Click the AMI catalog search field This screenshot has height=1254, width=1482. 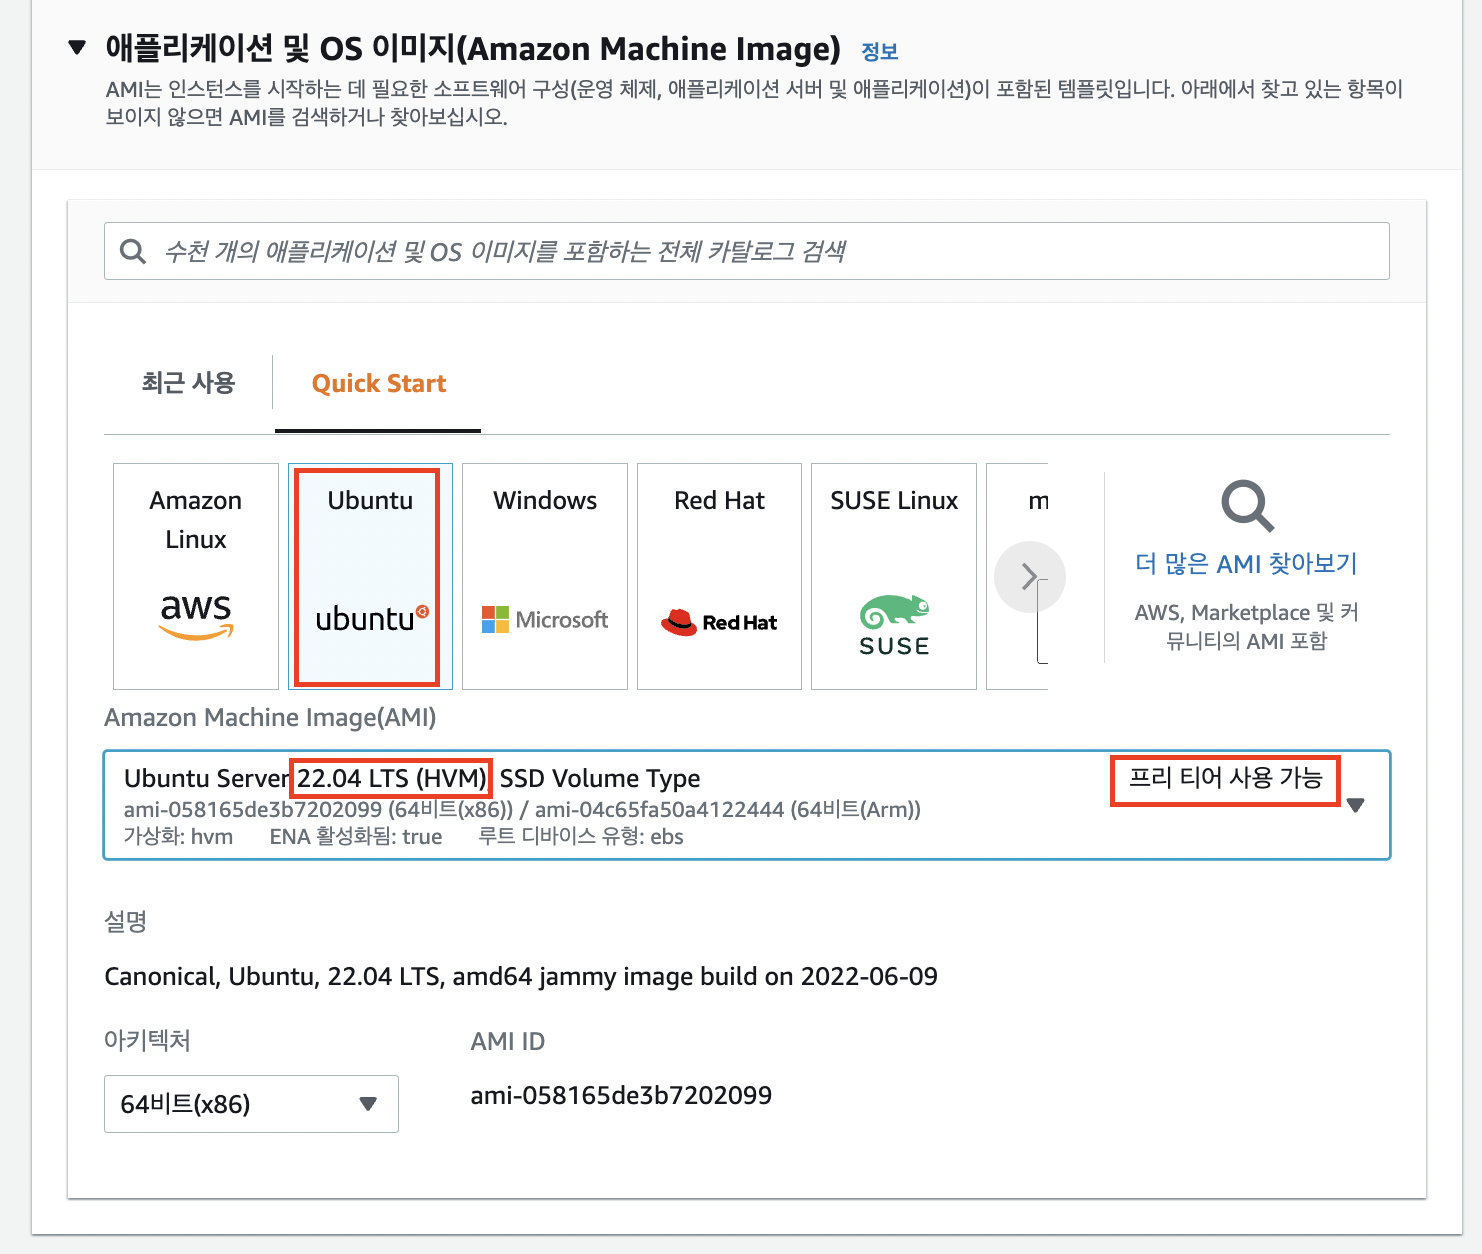point(746,251)
